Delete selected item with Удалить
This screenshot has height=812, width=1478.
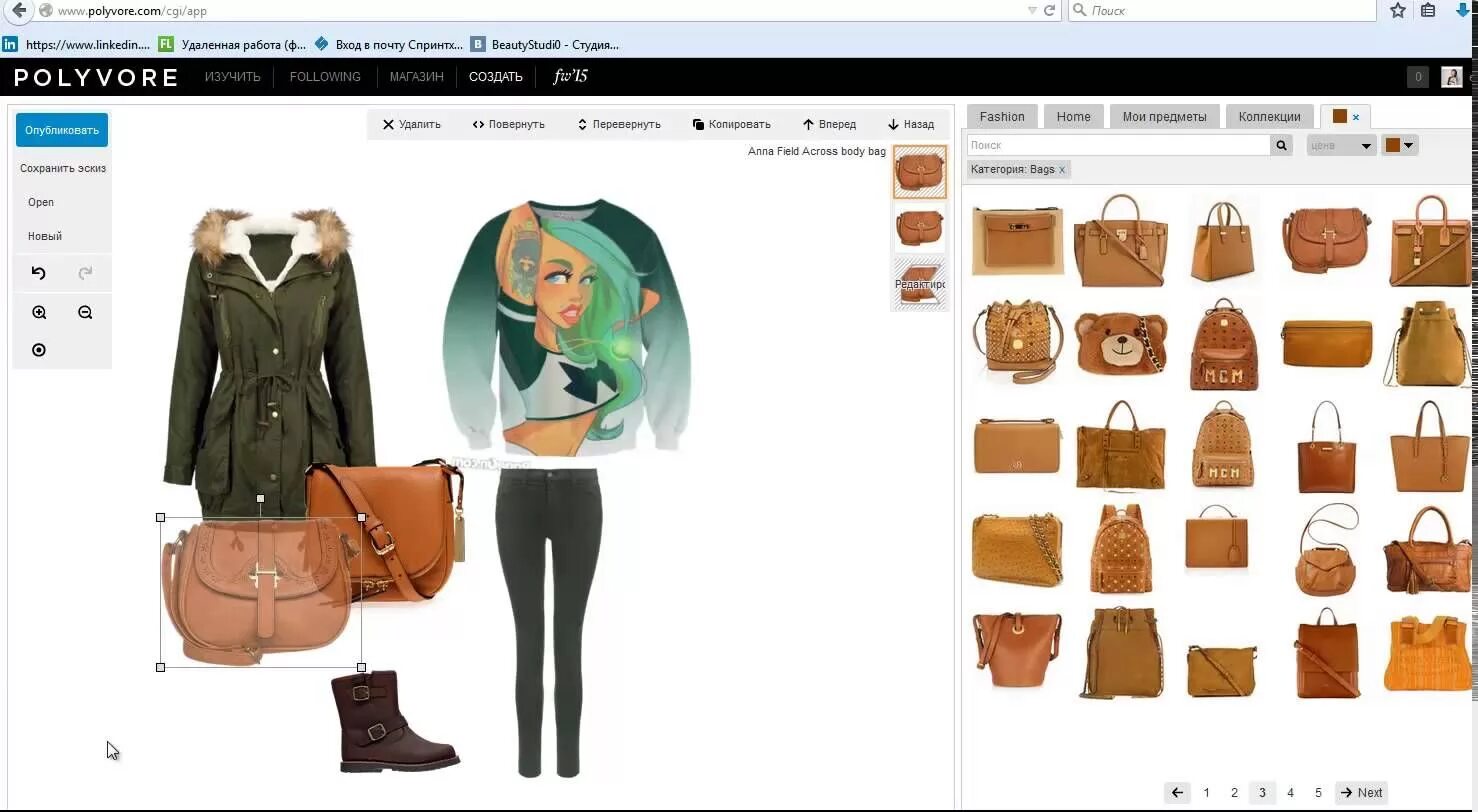click(411, 124)
